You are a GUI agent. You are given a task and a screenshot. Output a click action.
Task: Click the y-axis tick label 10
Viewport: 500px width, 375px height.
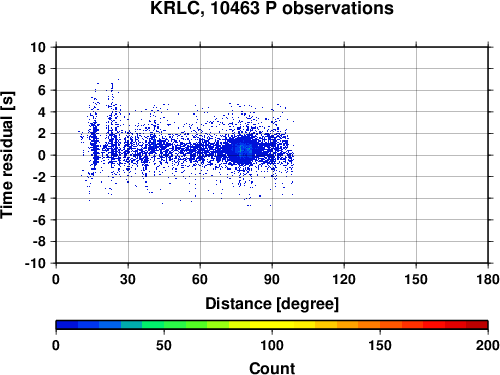click(38, 47)
